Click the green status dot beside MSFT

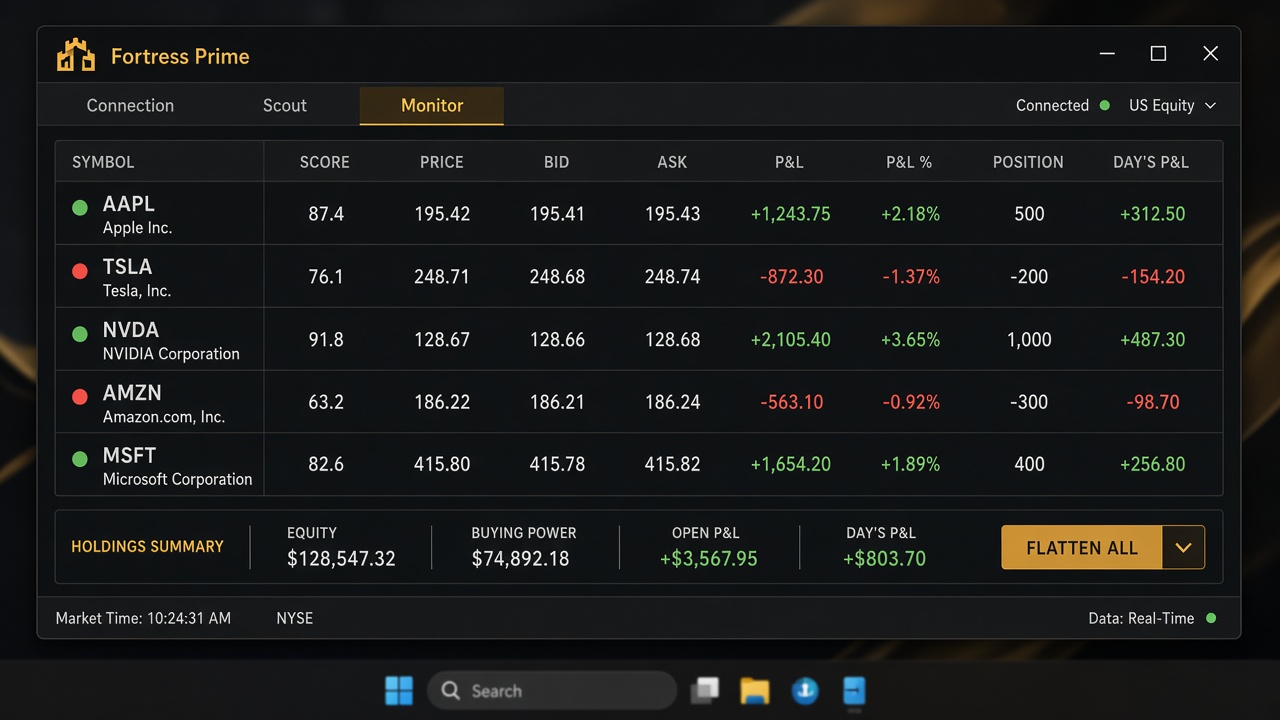click(80, 460)
